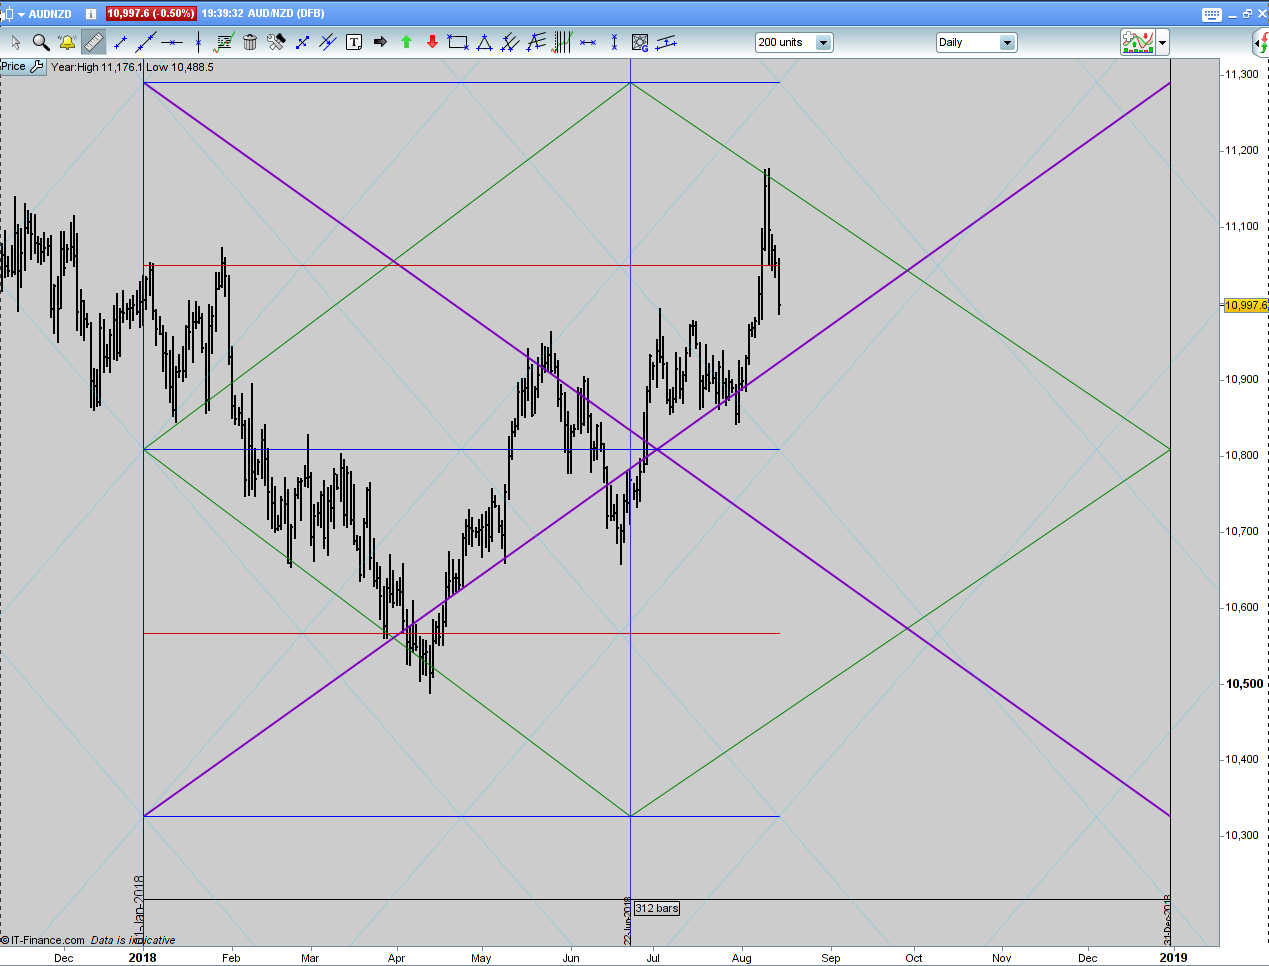Select the triangle drawing tool
This screenshot has height=966, width=1269.
484,42
